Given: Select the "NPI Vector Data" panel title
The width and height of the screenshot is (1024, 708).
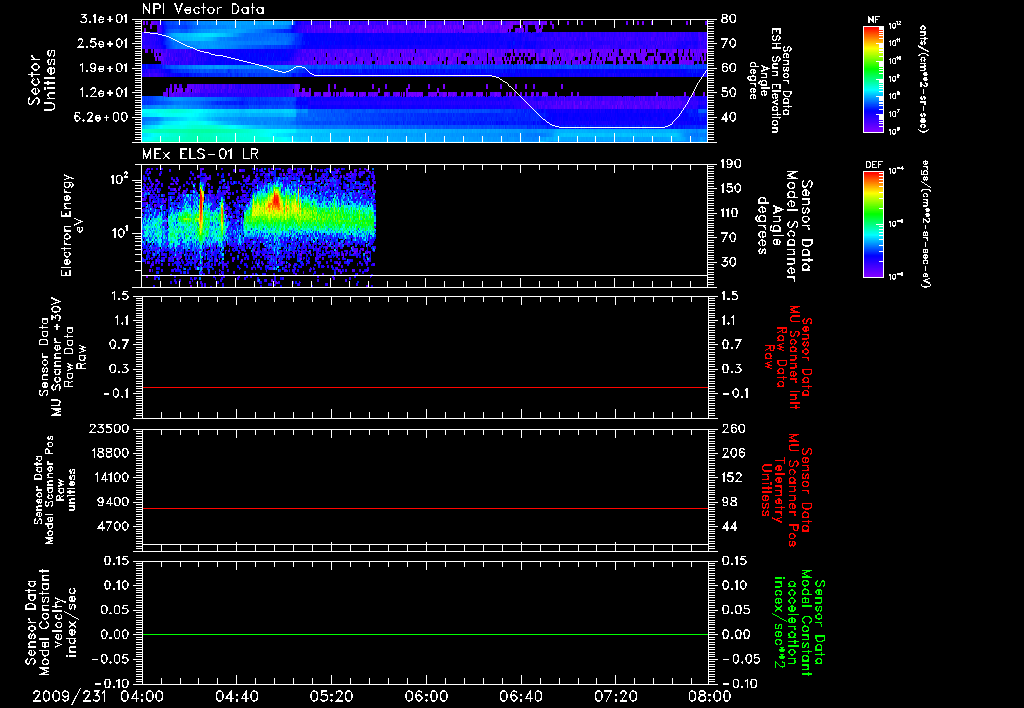Looking at the screenshot, I should pos(203,9).
